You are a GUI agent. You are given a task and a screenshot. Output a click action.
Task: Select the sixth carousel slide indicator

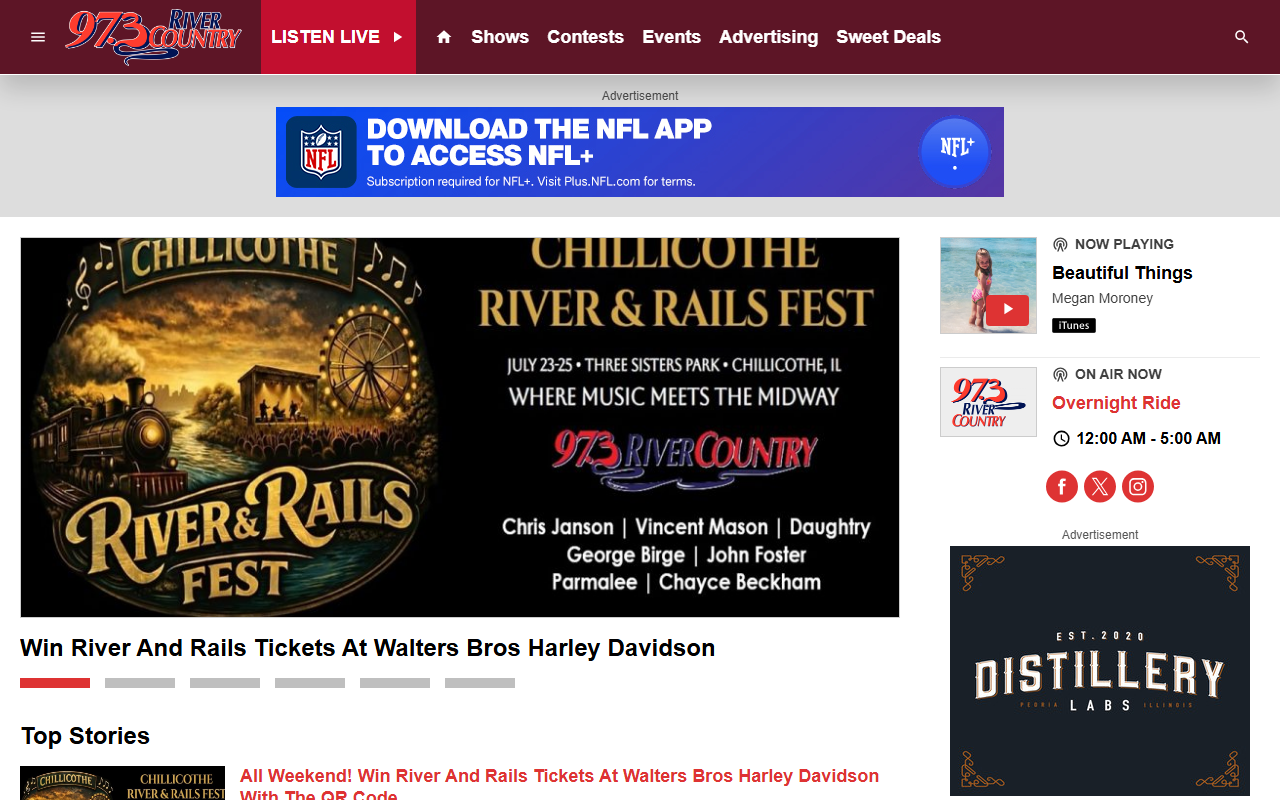pyautogui.click(x=480, y=683)
